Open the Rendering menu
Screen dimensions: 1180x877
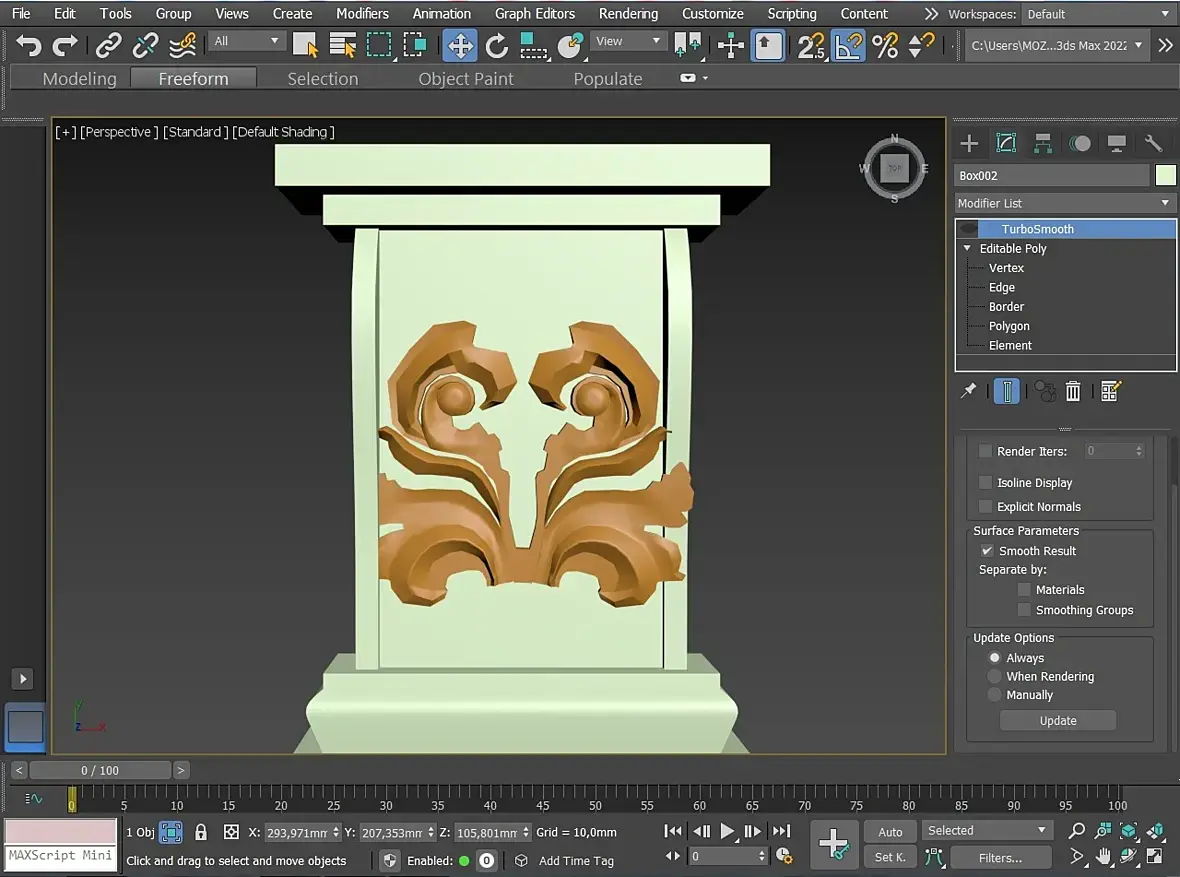click(x=628, y=14)
